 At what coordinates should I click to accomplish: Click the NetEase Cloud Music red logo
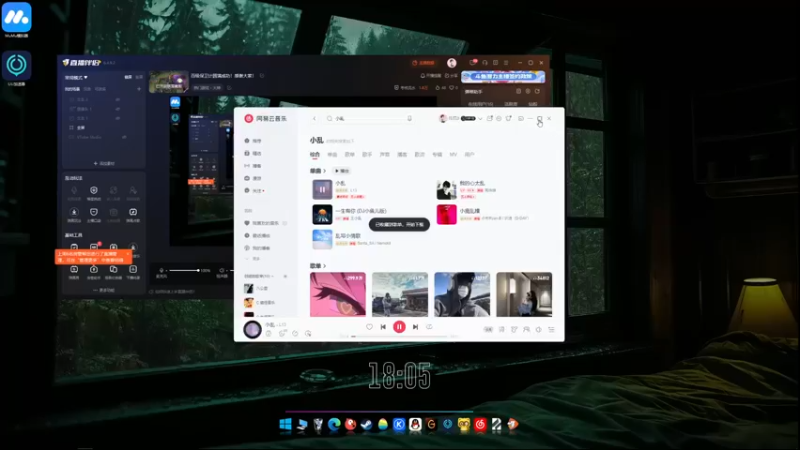point(248,118)
